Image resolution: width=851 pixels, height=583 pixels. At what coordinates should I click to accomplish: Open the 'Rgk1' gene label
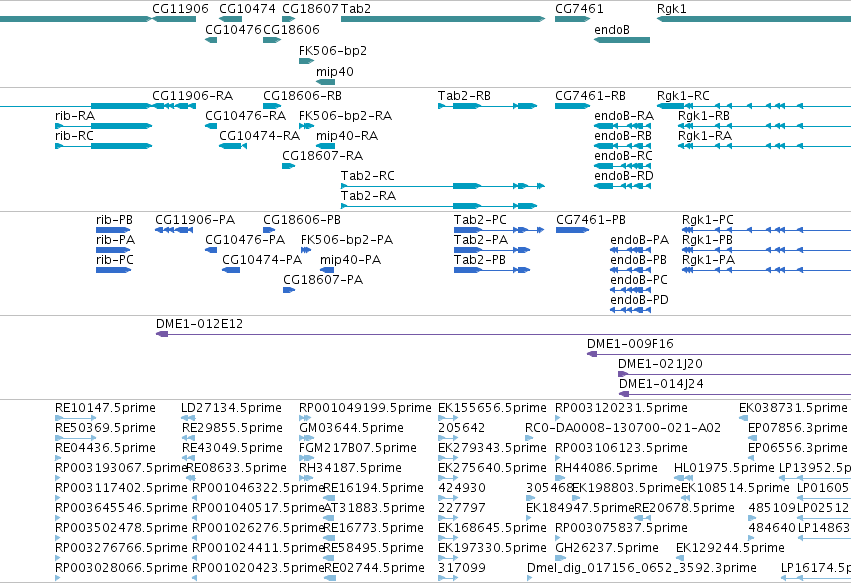pyautogui.click(x=671, y=9)
